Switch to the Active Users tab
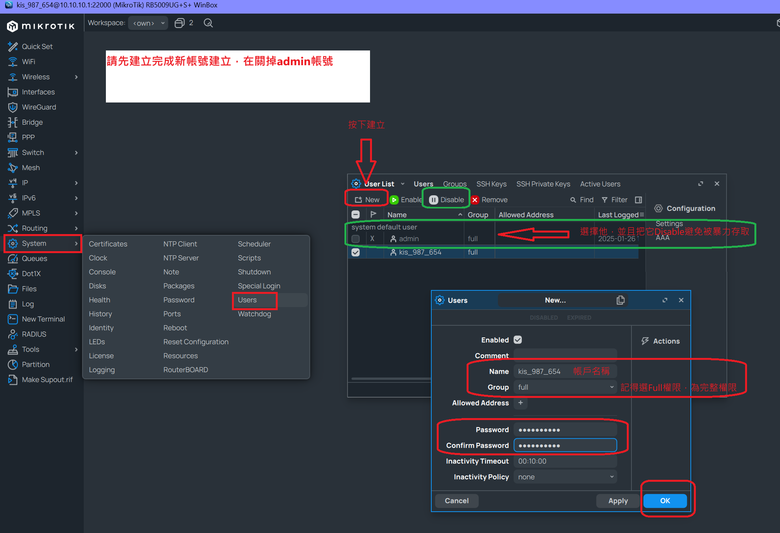The image size is (780, 533). coord(600,184)
